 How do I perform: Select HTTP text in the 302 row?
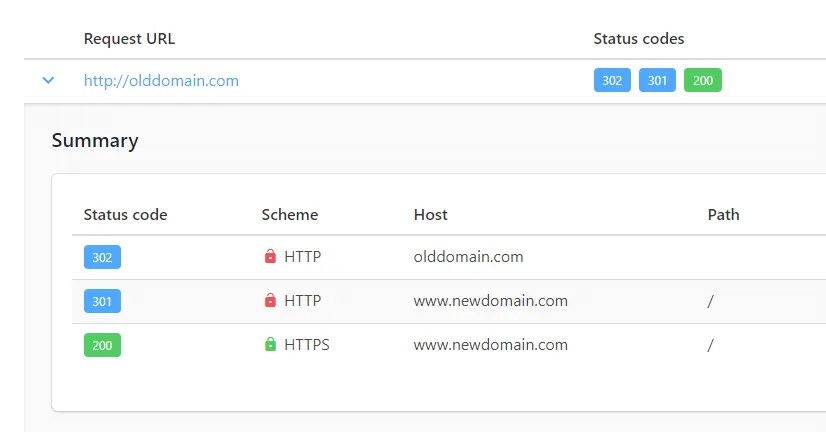coord(302,257)
